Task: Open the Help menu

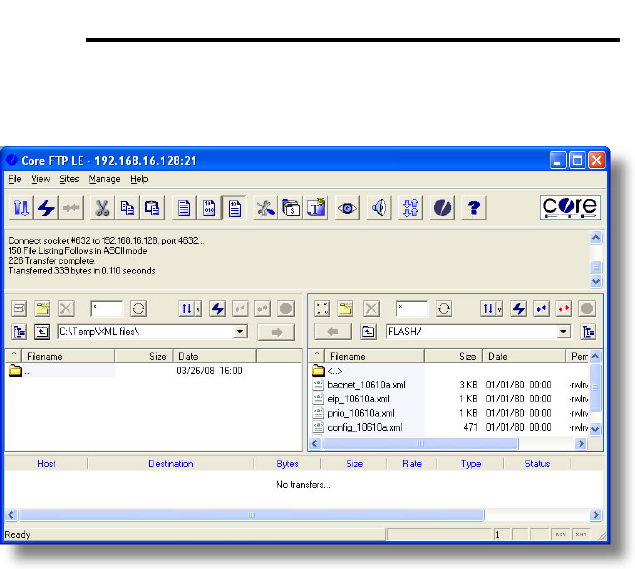Action: [139, 179]
